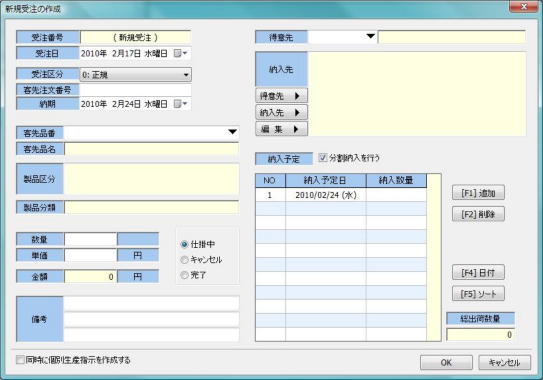This screenshot has height=380, width=543.
Task: Click the large 納入先 address area
Action: pos(417,94)
